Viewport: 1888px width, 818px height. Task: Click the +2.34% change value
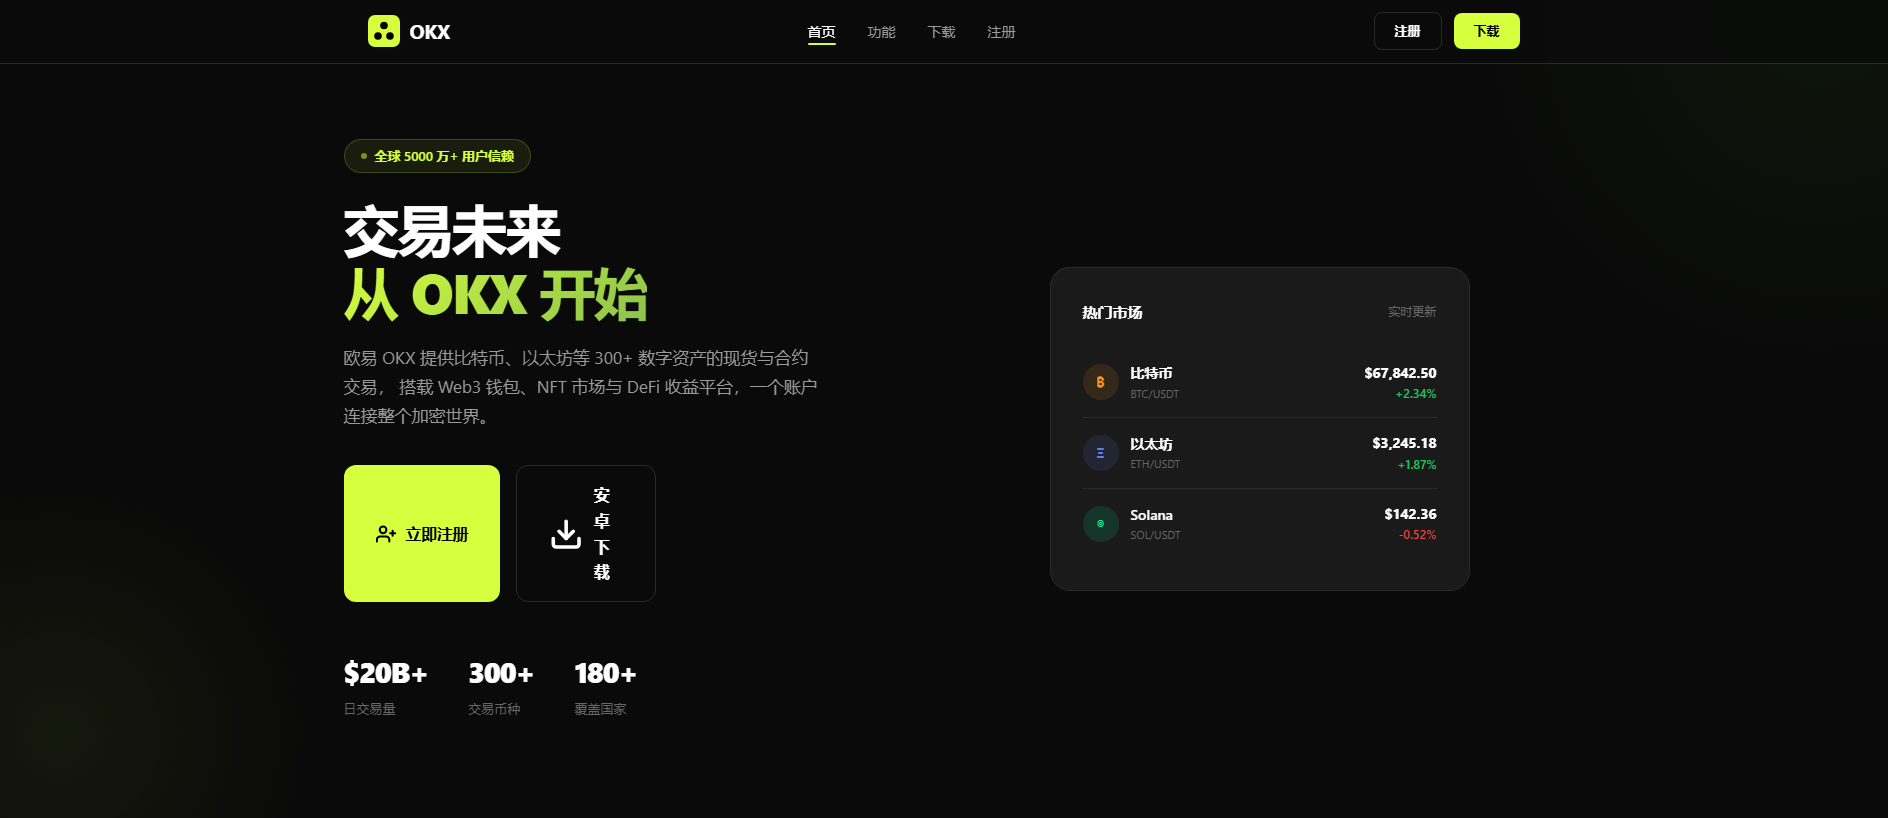pos(1416,394)
